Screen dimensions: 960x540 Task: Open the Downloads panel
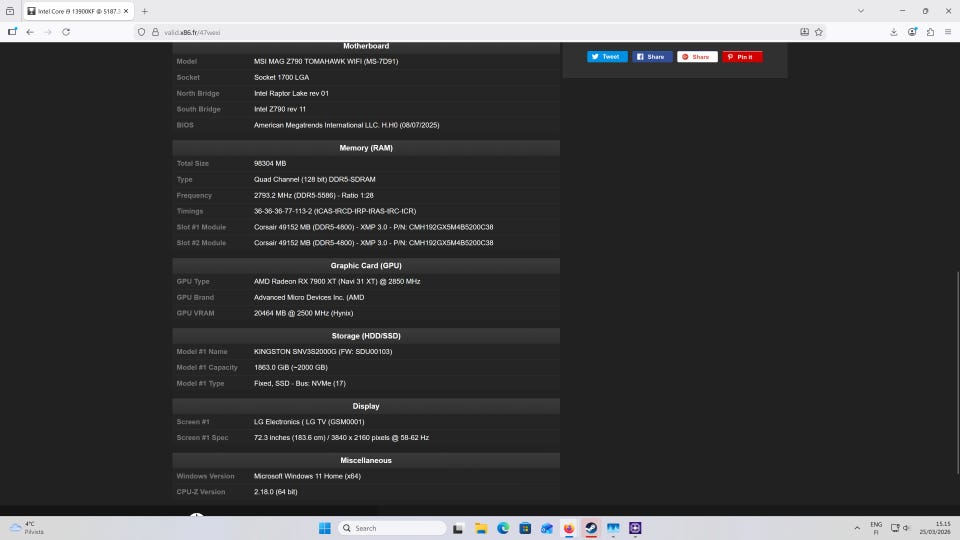point(894,32)
